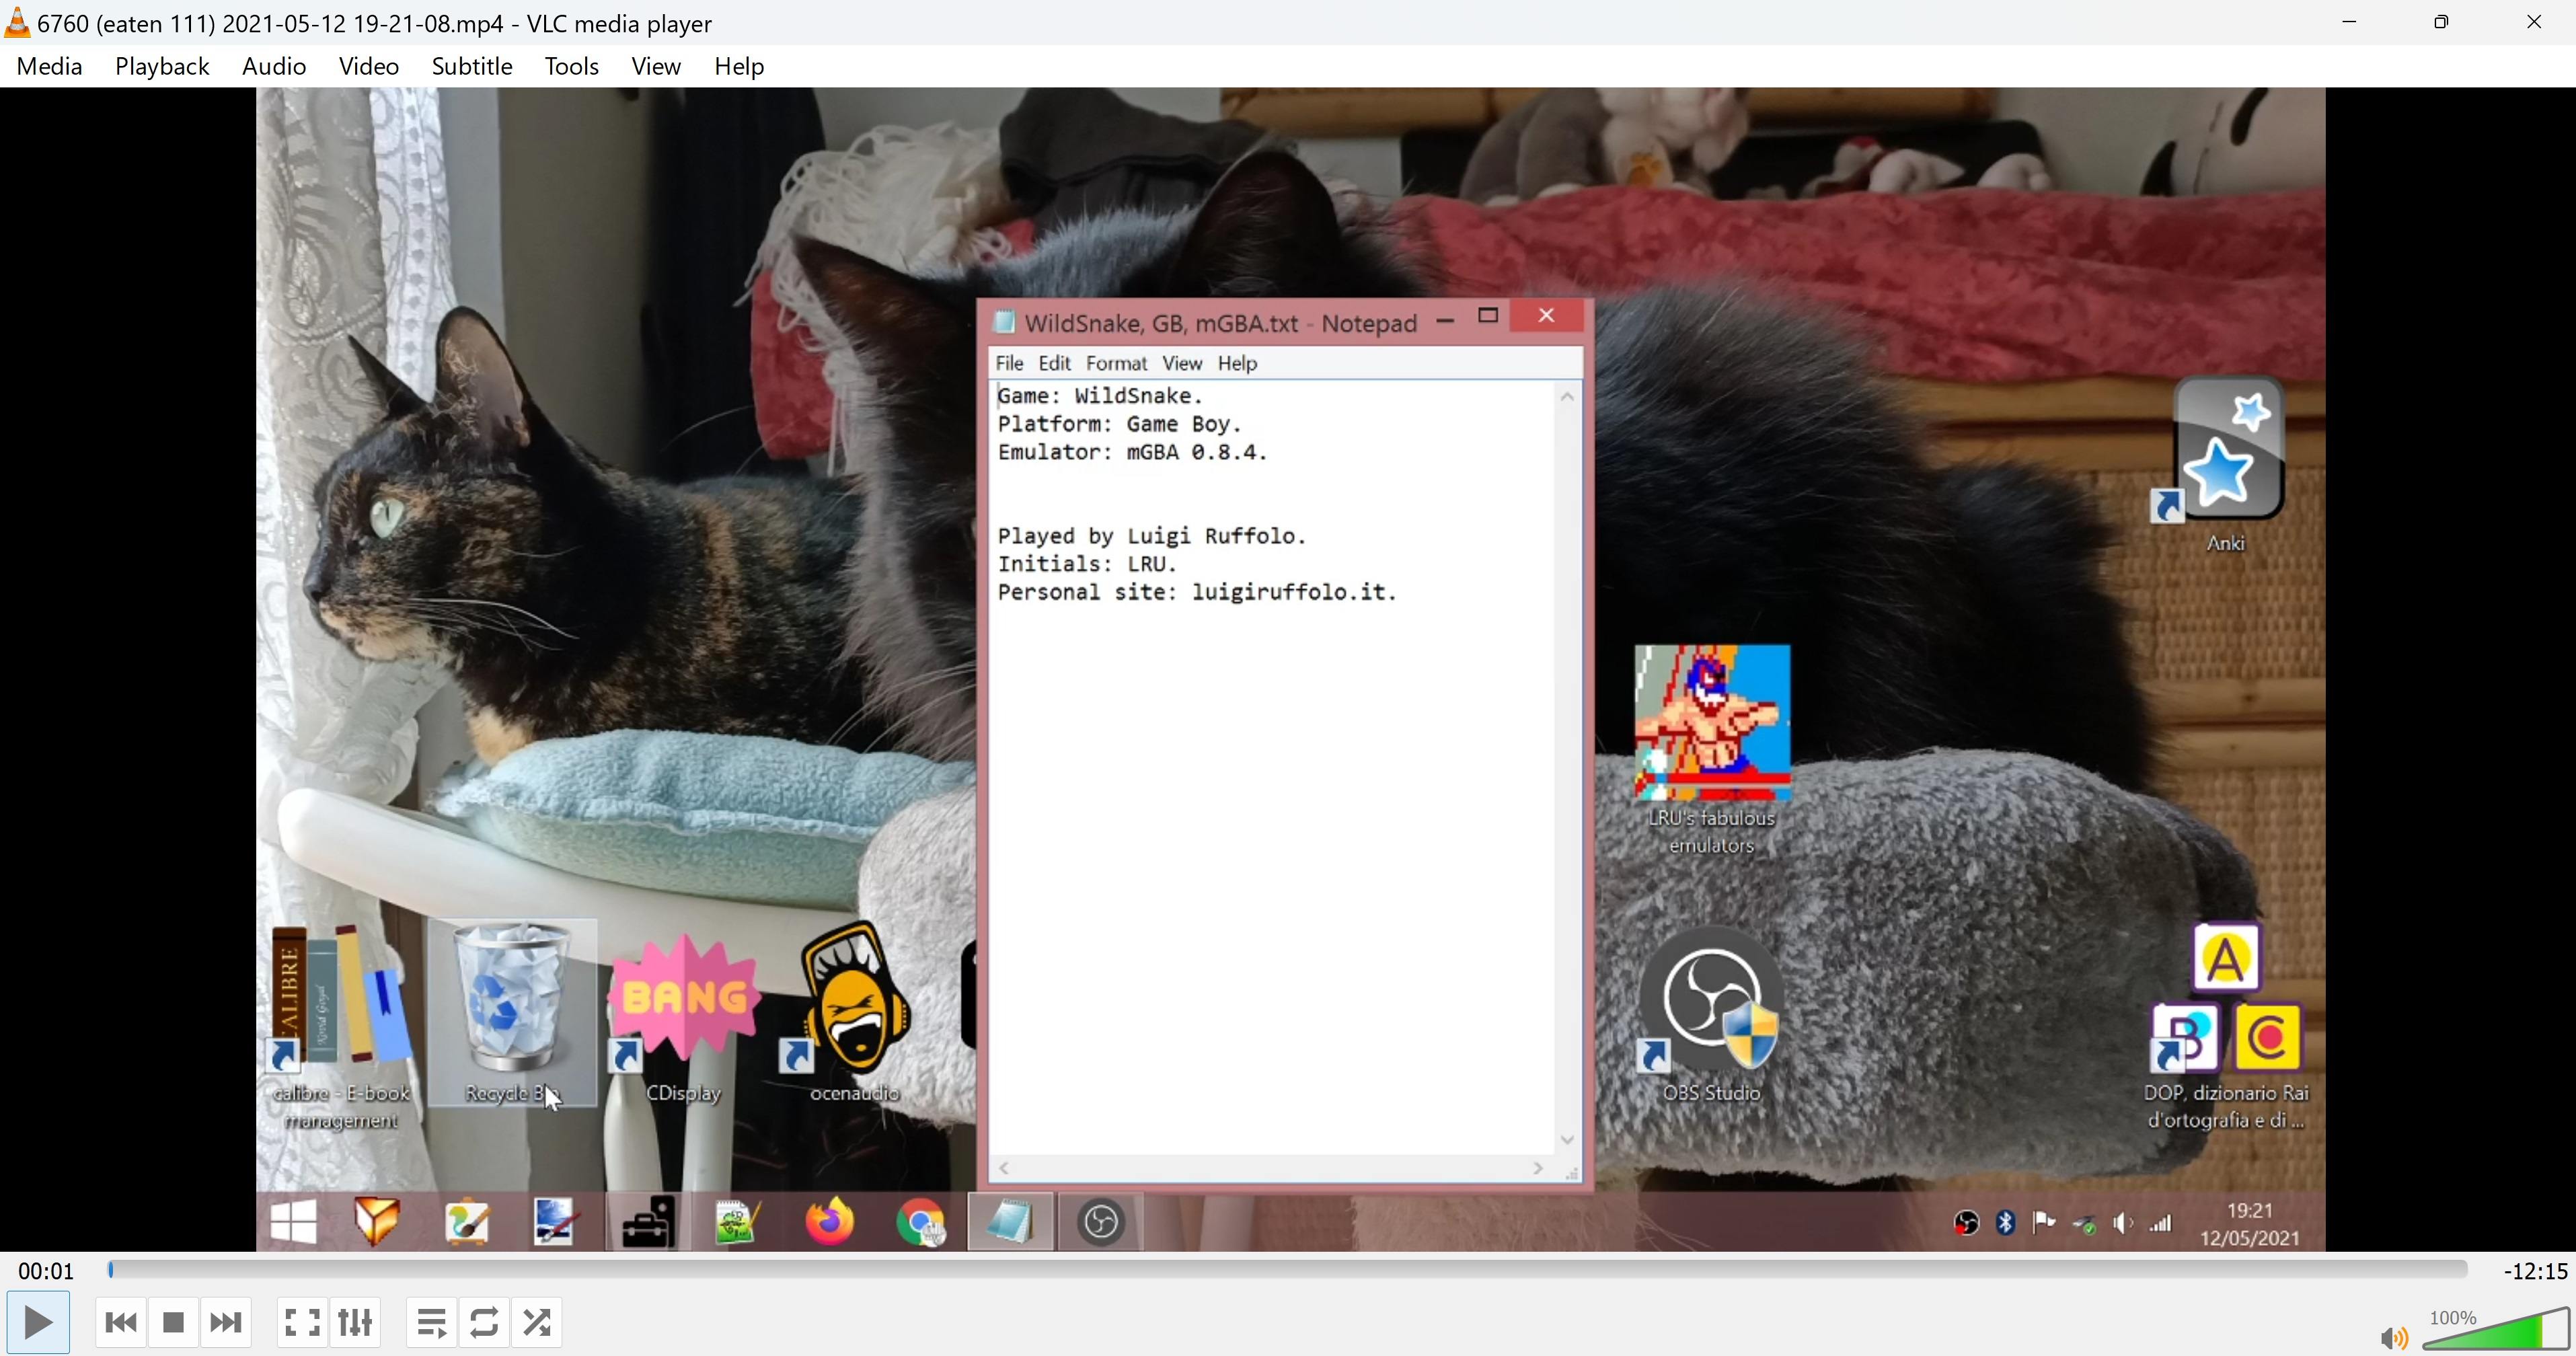Mute audio via speaker icon
The width and height of the screenshot is (2576, 1356).
click(x=2393, y=1337)
